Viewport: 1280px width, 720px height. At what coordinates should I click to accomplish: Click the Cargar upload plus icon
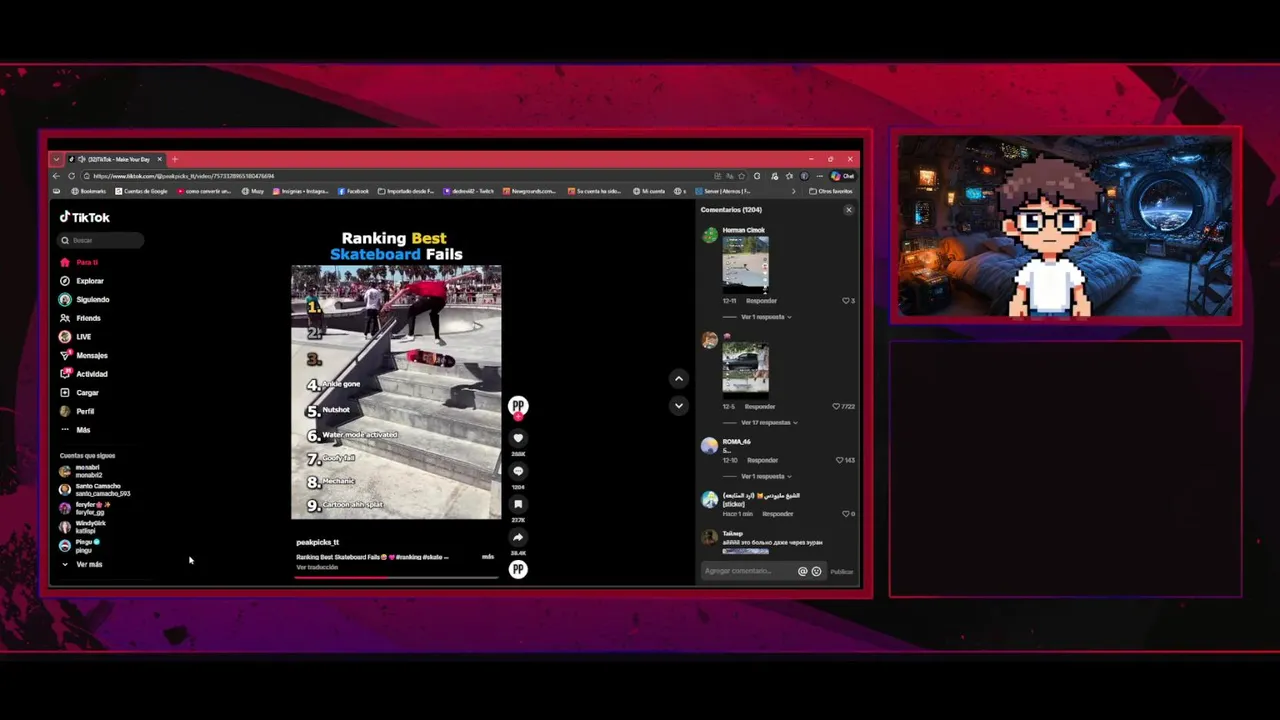coord(65,393)
